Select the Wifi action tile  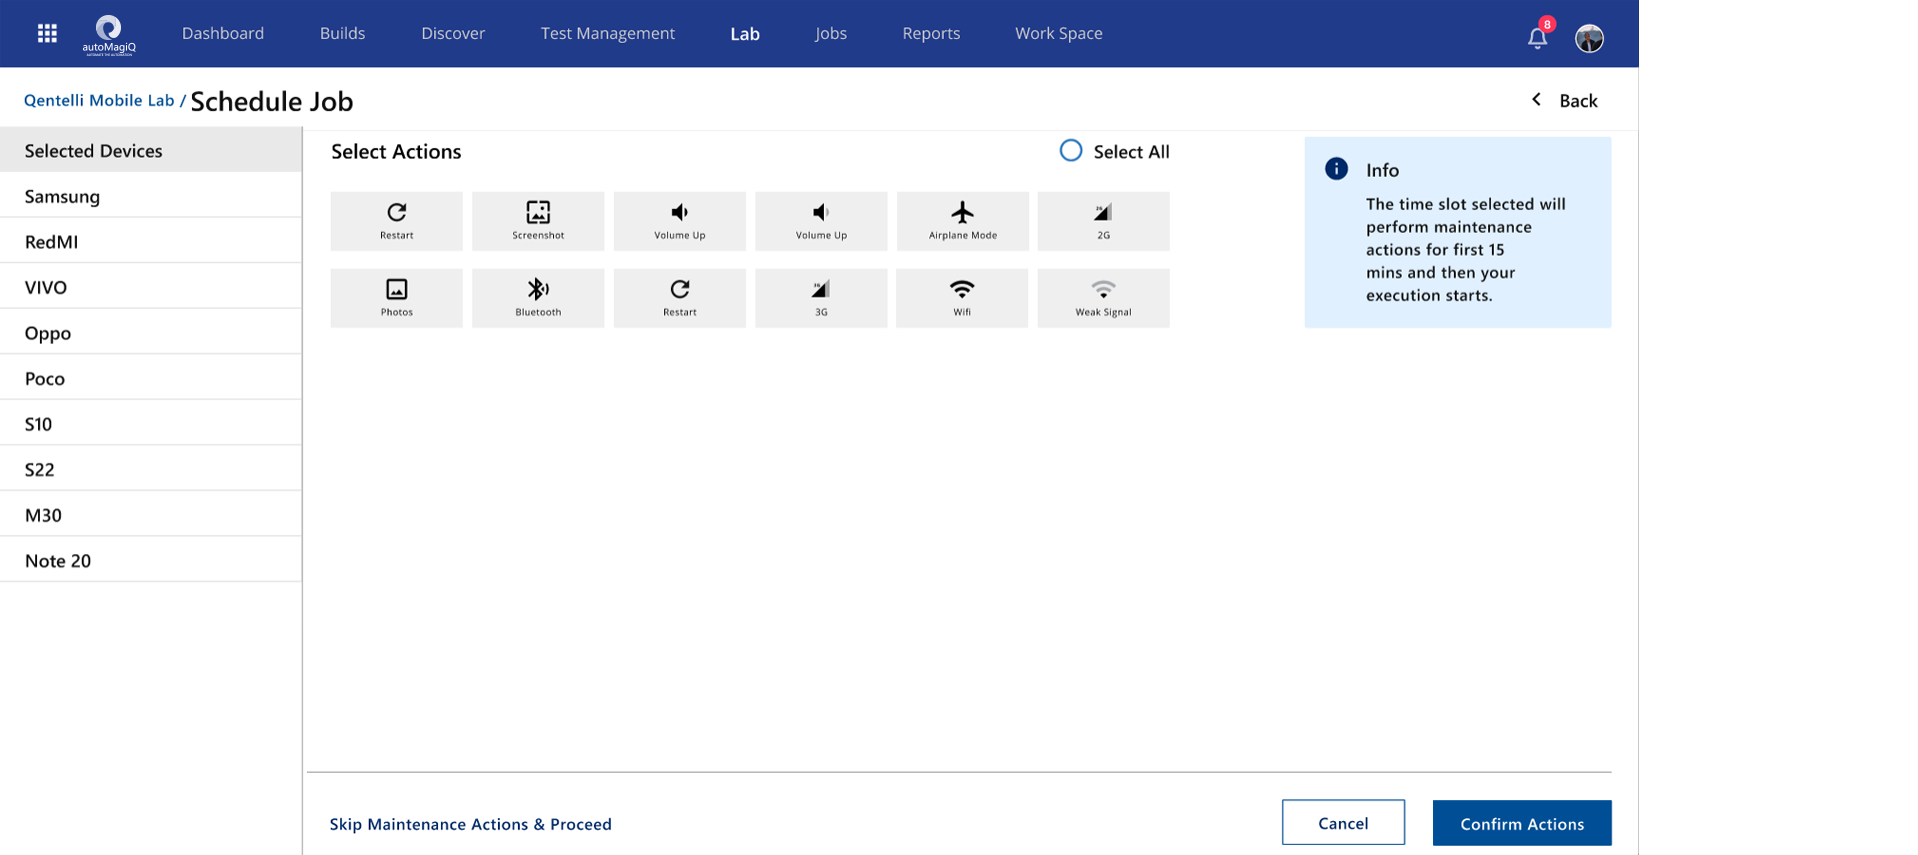click(962, 298)
